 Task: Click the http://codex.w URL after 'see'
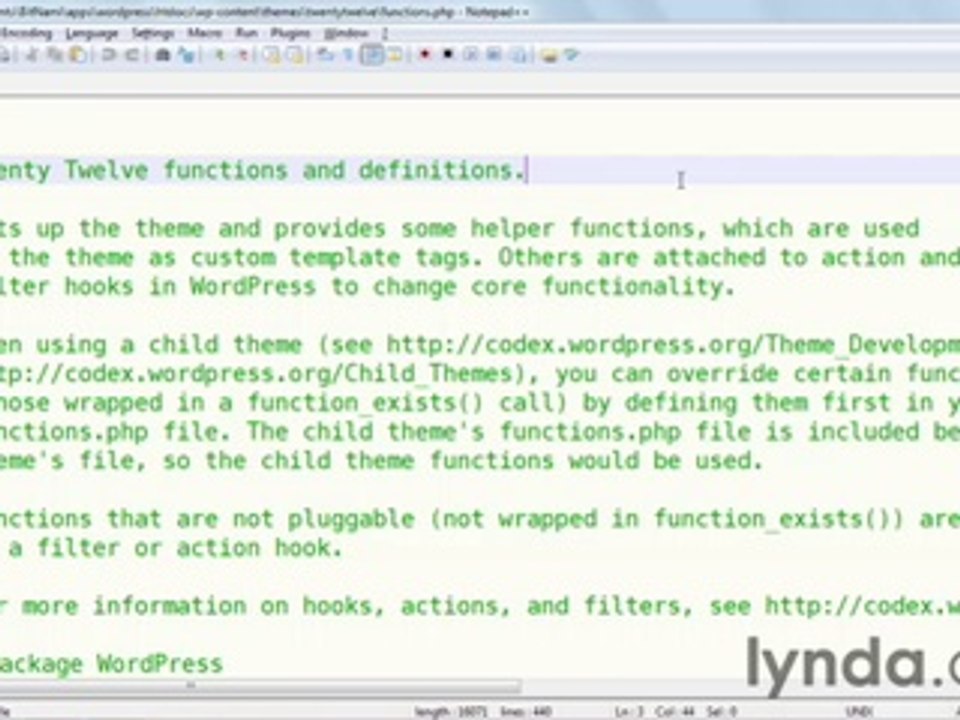[862, 607]
